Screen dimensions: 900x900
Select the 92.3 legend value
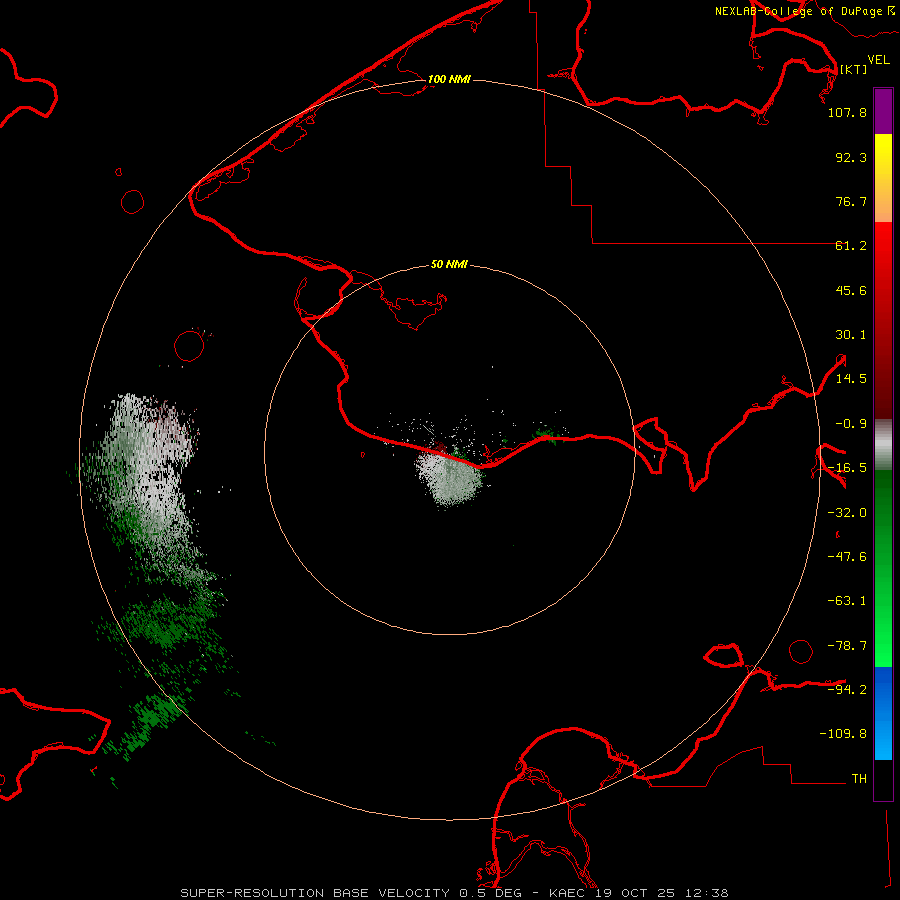851,157
